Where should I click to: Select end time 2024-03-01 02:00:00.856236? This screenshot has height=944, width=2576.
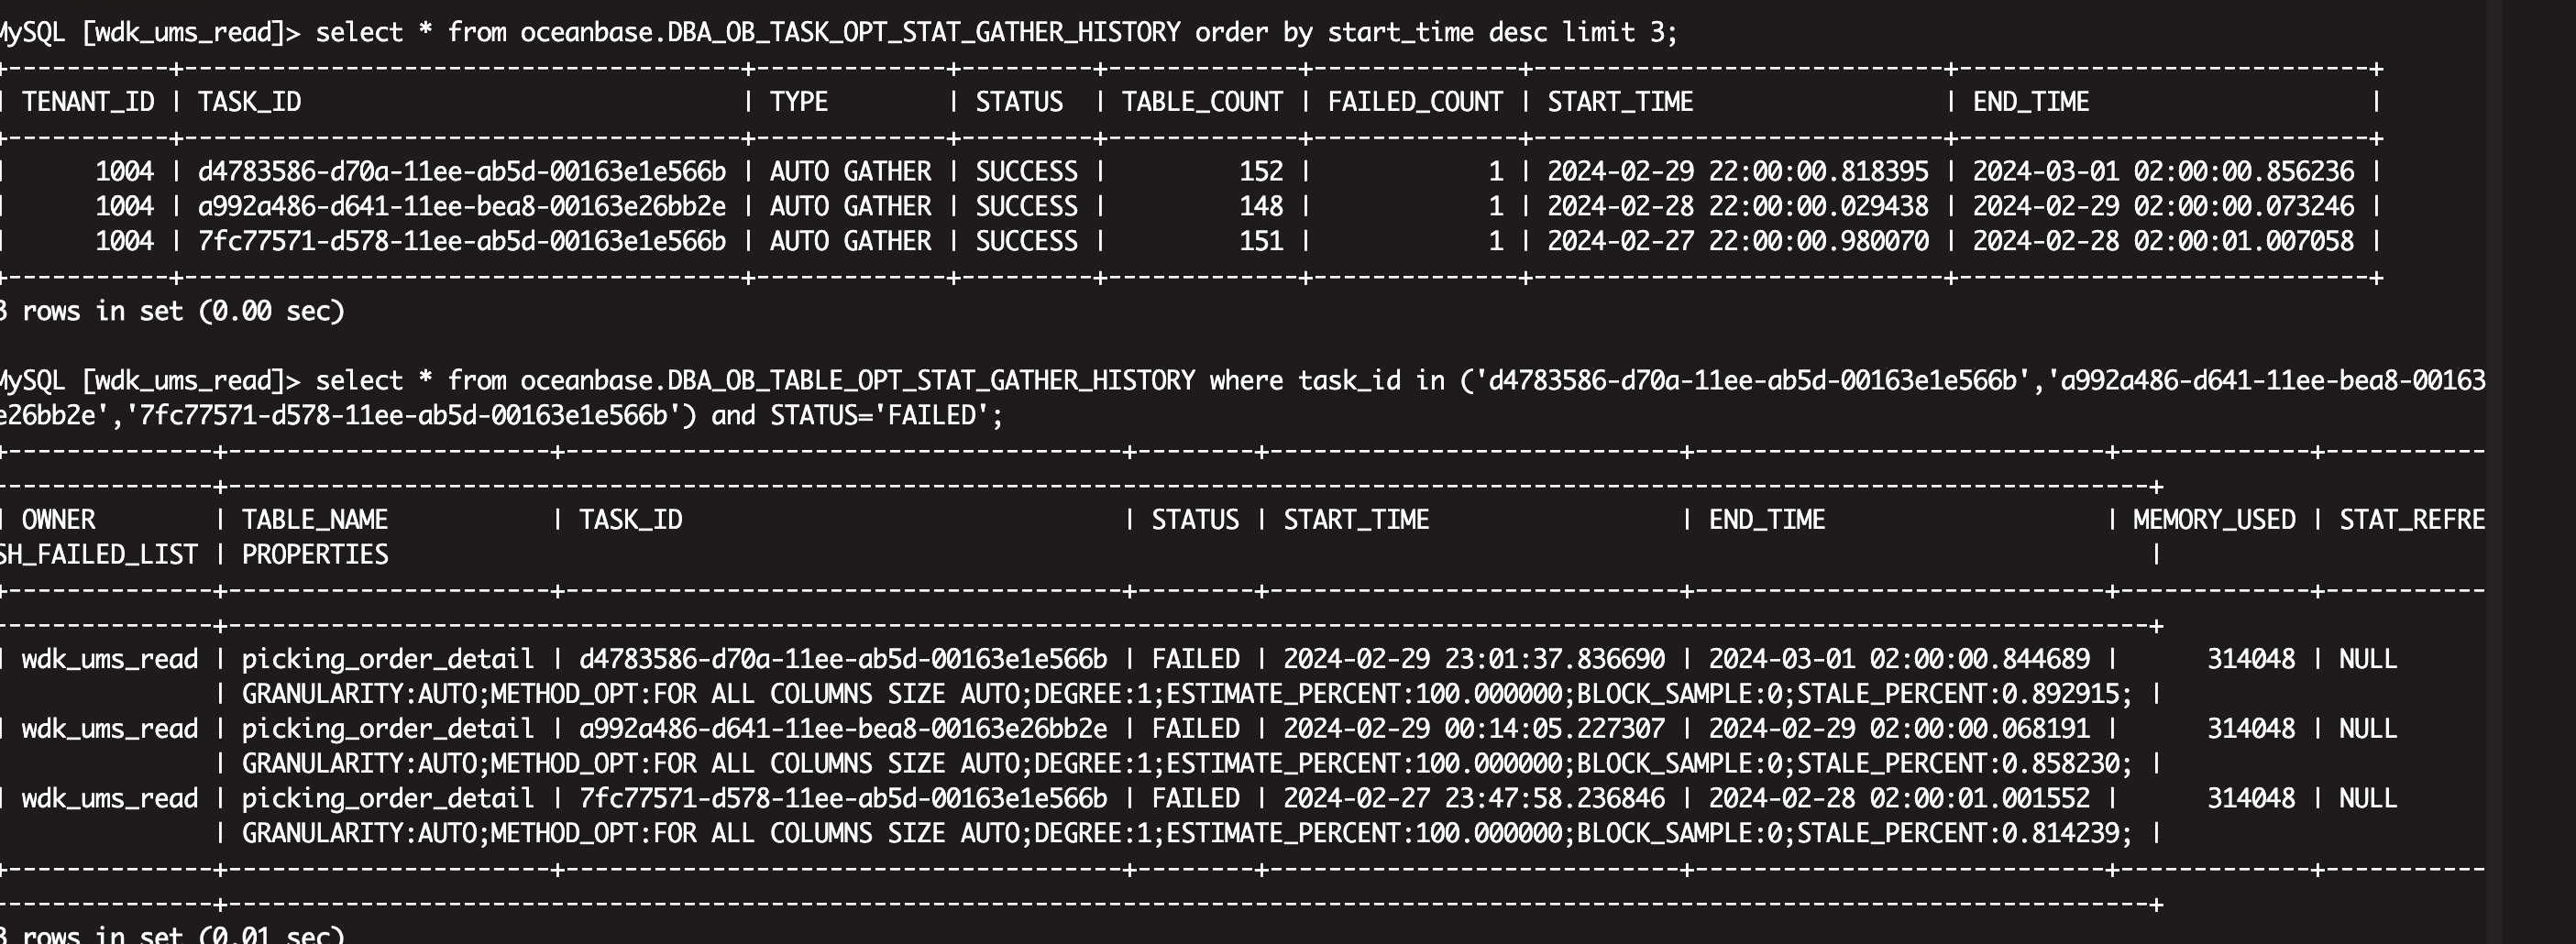pyautogui.click(x=2162, y=172)
